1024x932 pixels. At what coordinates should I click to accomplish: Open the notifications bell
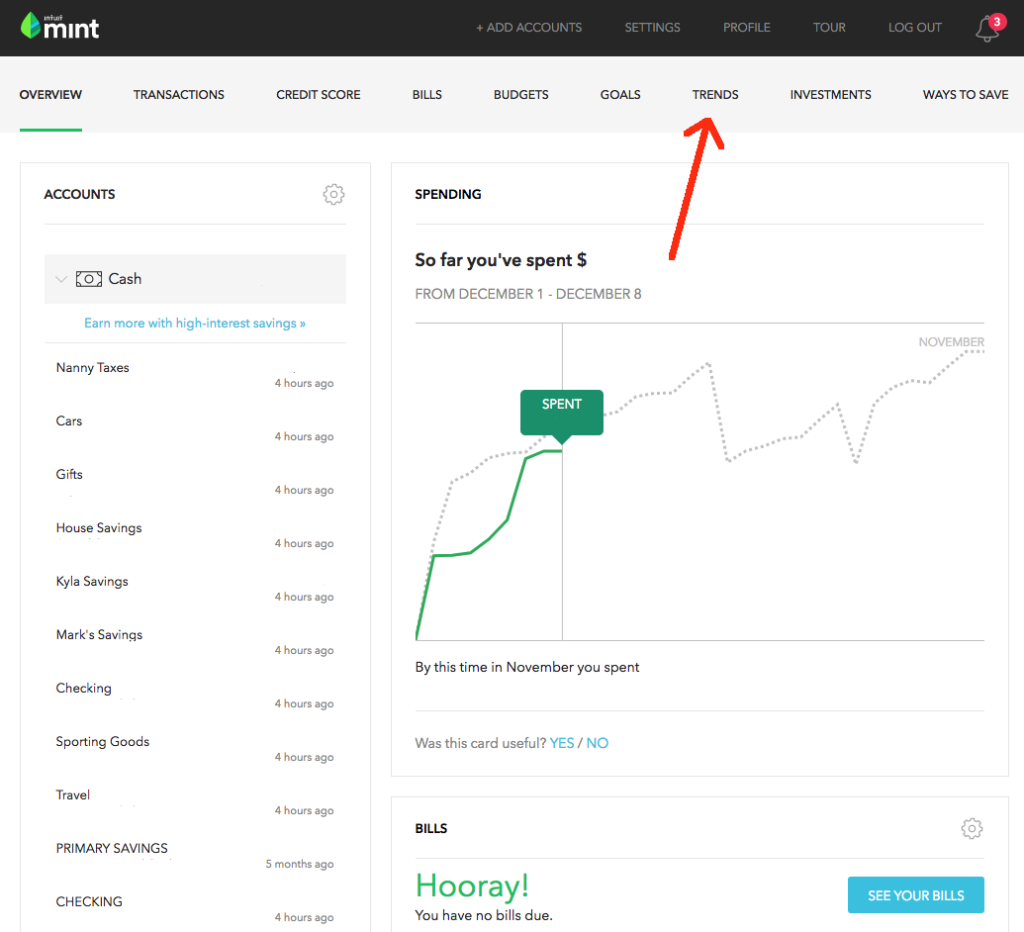pos(988,29)
